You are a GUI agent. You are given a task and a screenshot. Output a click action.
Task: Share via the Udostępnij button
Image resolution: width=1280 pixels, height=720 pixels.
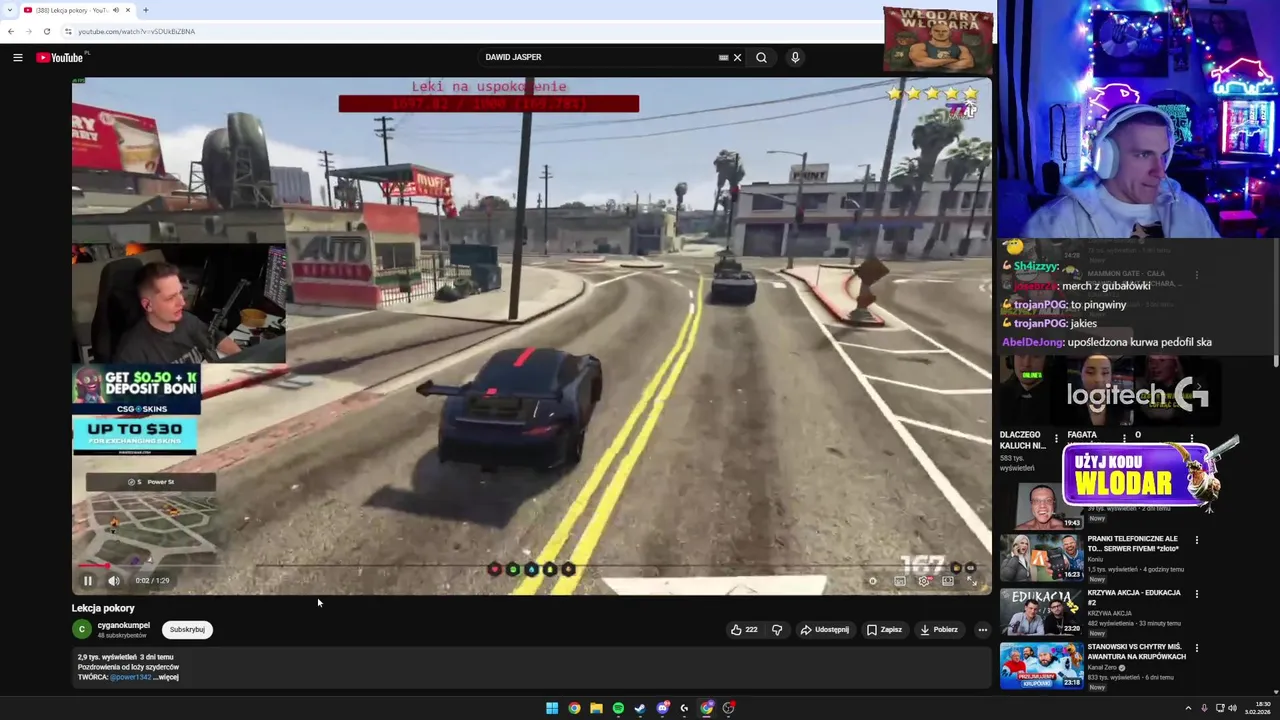(824, 629)
